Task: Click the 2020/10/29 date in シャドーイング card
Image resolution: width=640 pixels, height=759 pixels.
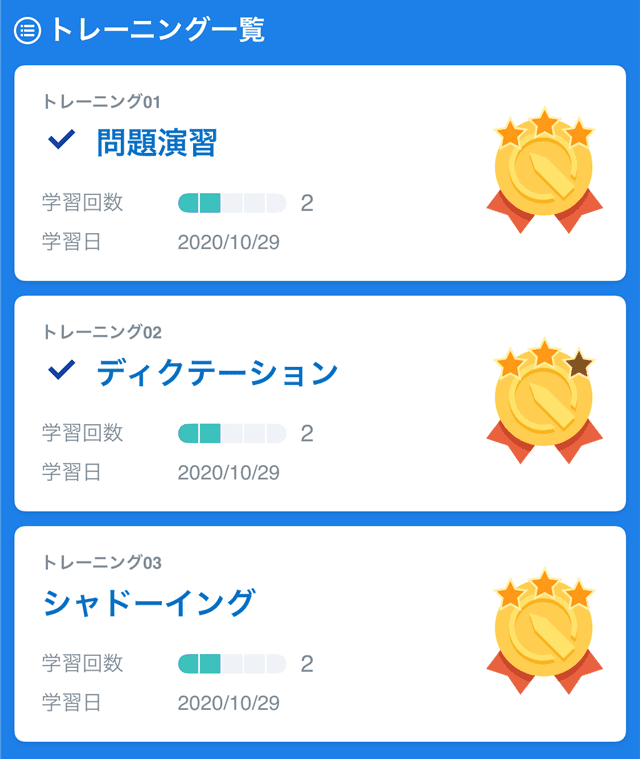Action: (x=229, y=703)
